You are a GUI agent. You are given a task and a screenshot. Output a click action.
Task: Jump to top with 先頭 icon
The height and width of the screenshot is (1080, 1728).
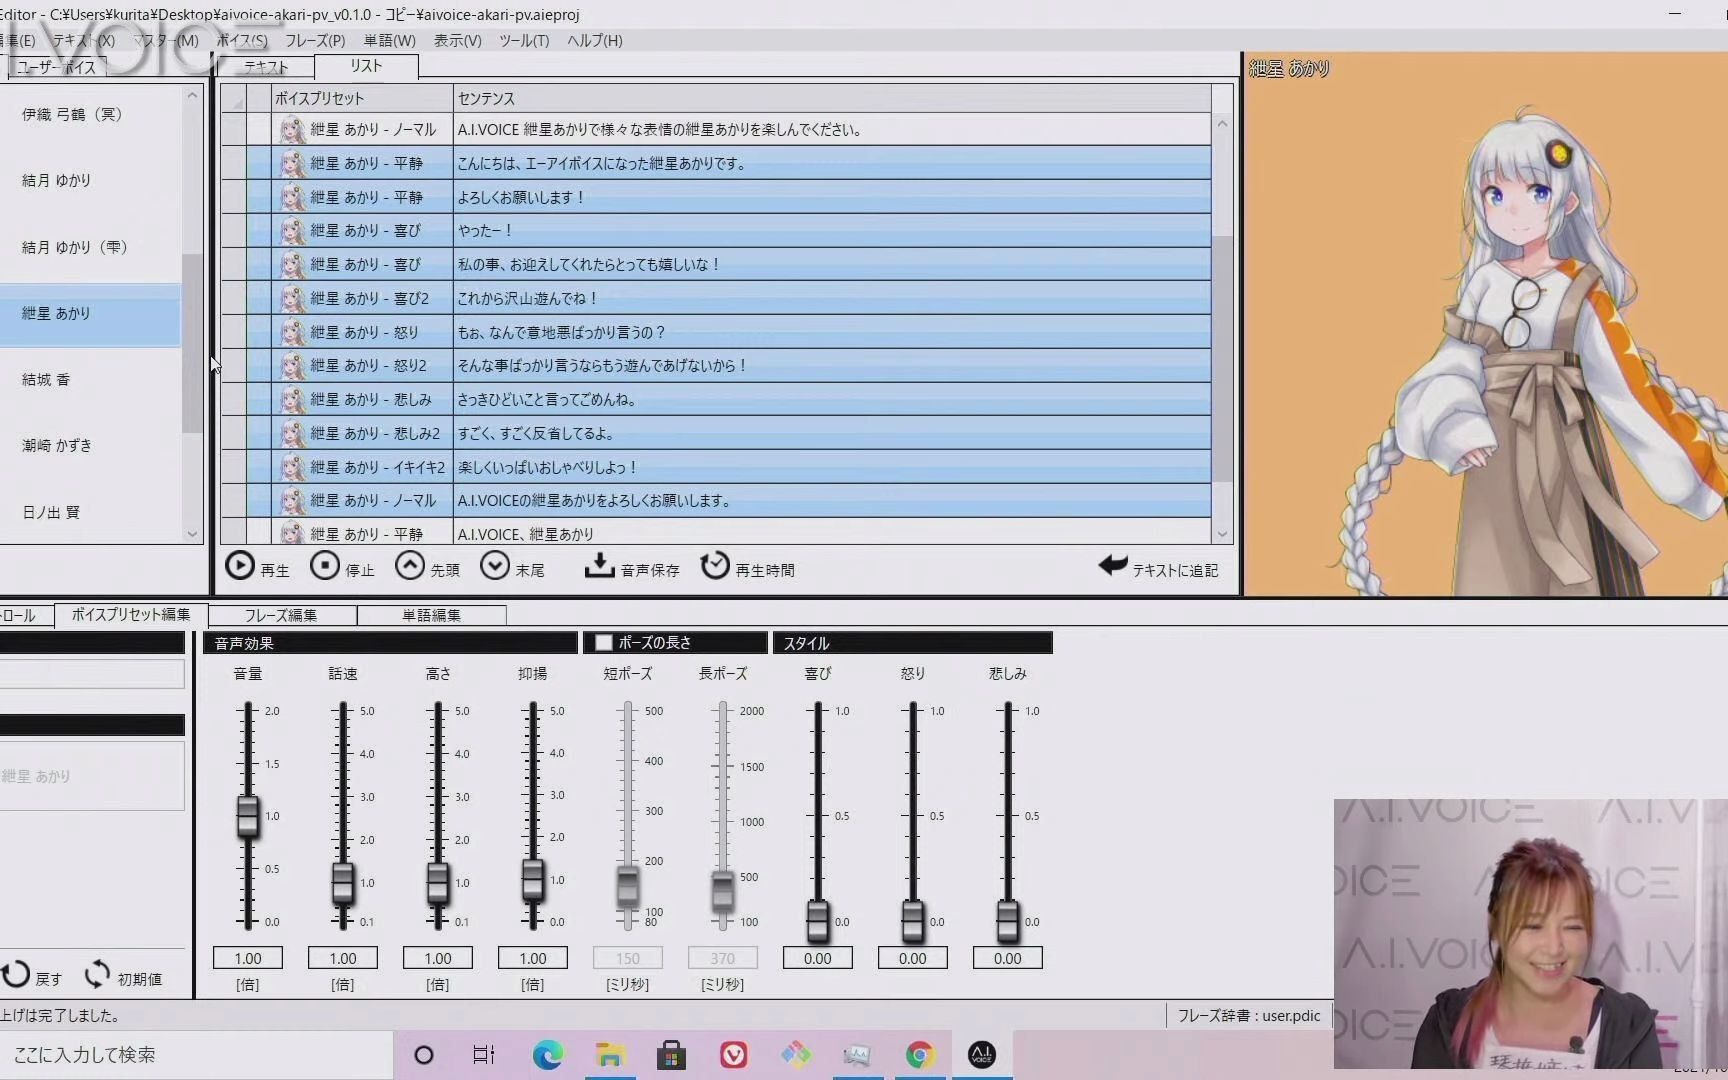pos(410,566)
